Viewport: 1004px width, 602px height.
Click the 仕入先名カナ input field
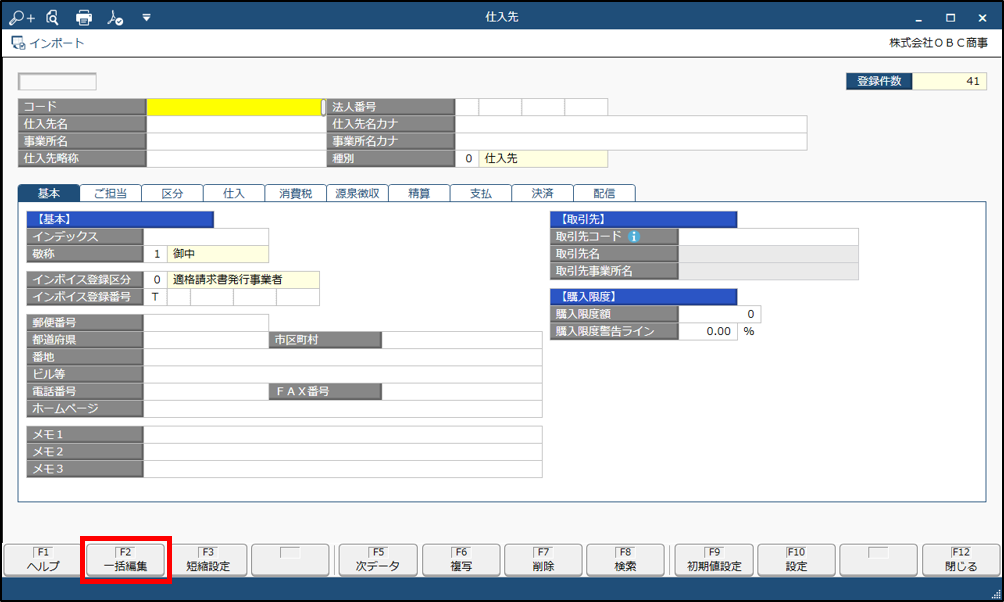(631, 124)
